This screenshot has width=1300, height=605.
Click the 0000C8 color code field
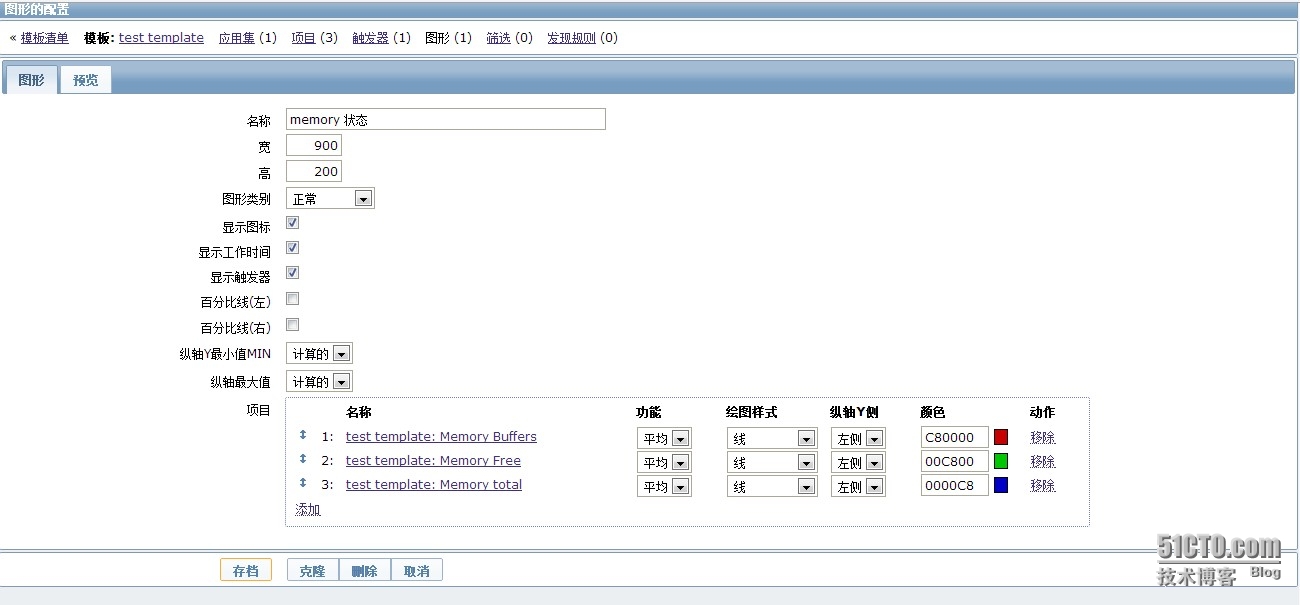pyautogui.click(x=955, y=485)
